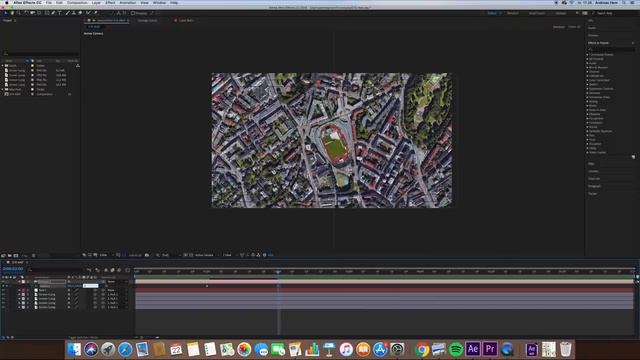Open the Graph Editor in timeline
Viewport: 640px width, 360px height.
[x=128, y=270]
